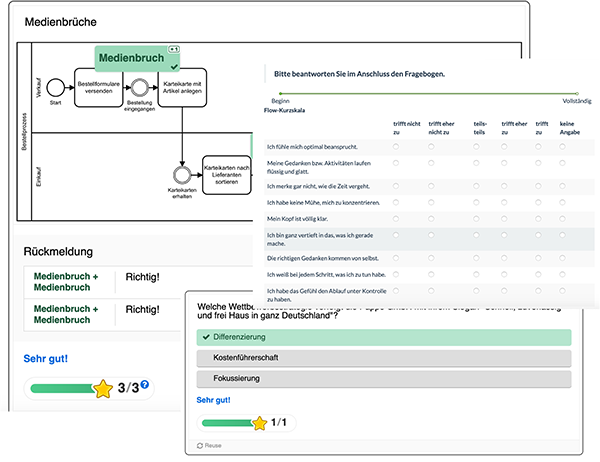Click the Bestellprozess pool label

pos(24,131)
